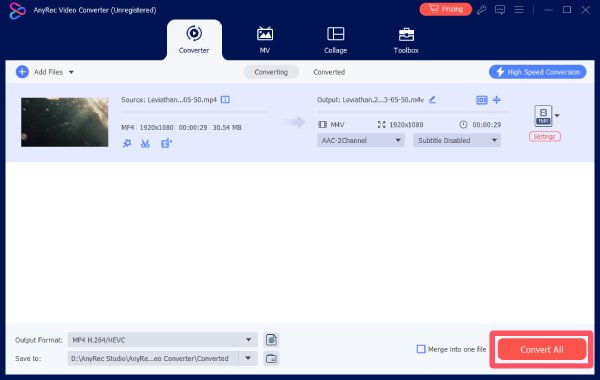The image size is (600, 380).
Task: Open the Enhance video icon
Action: coord(166,144)
